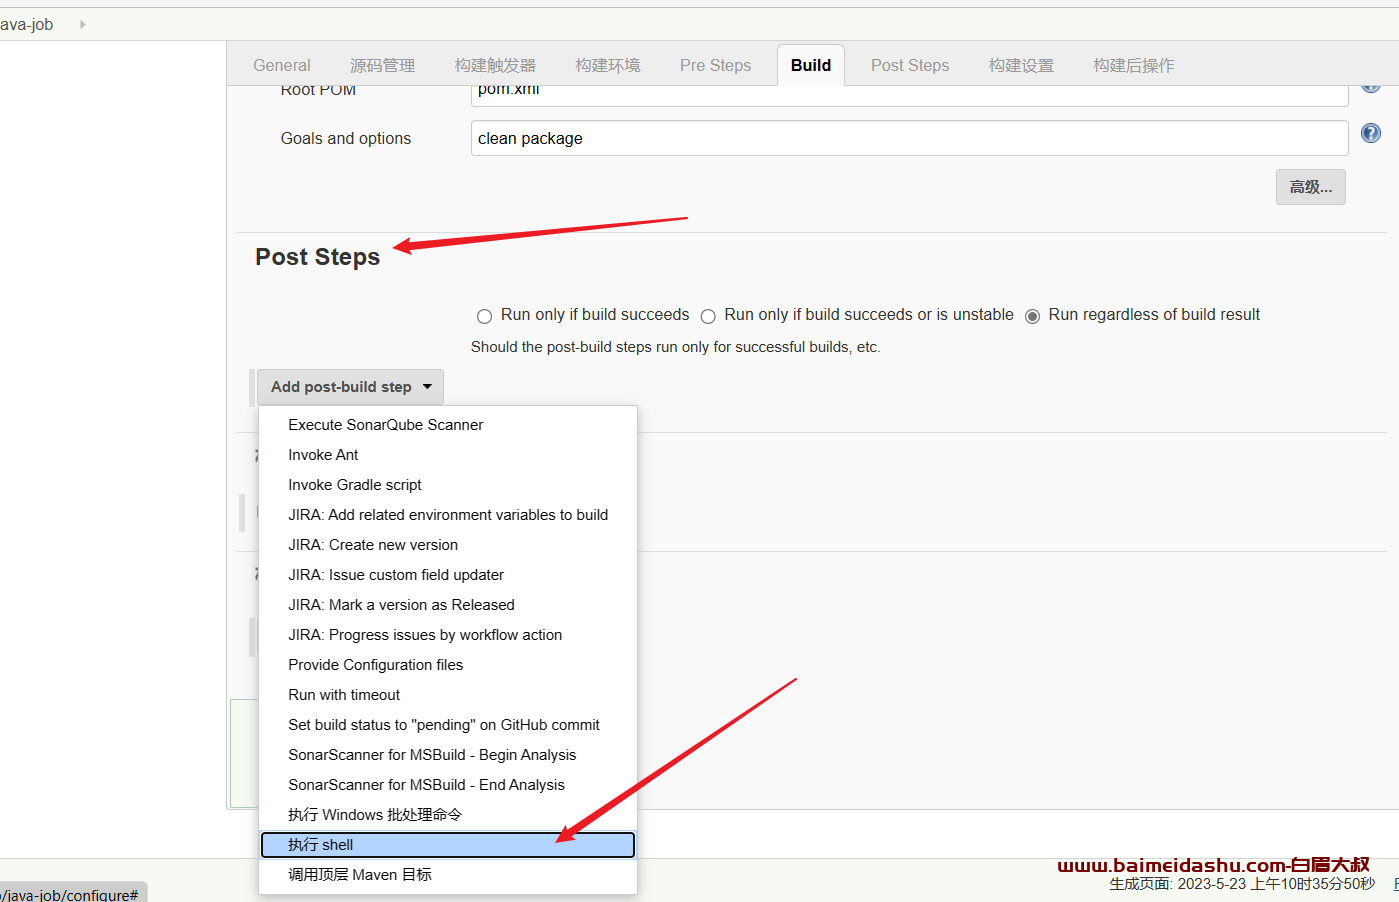The height and width of the screenshot is (902, 1399).
Task: Click the 高级... advanced button
Action: [x=1310, y=187]
